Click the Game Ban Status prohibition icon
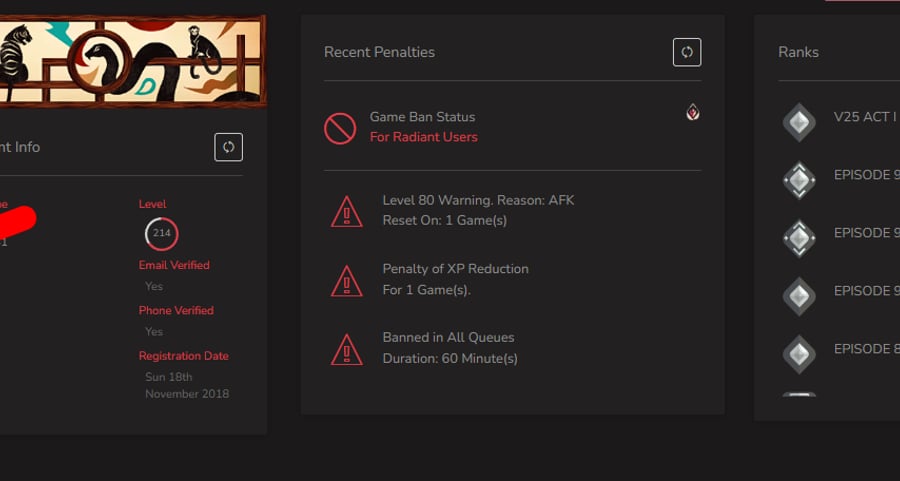900x481 pixels. point(340,128)
